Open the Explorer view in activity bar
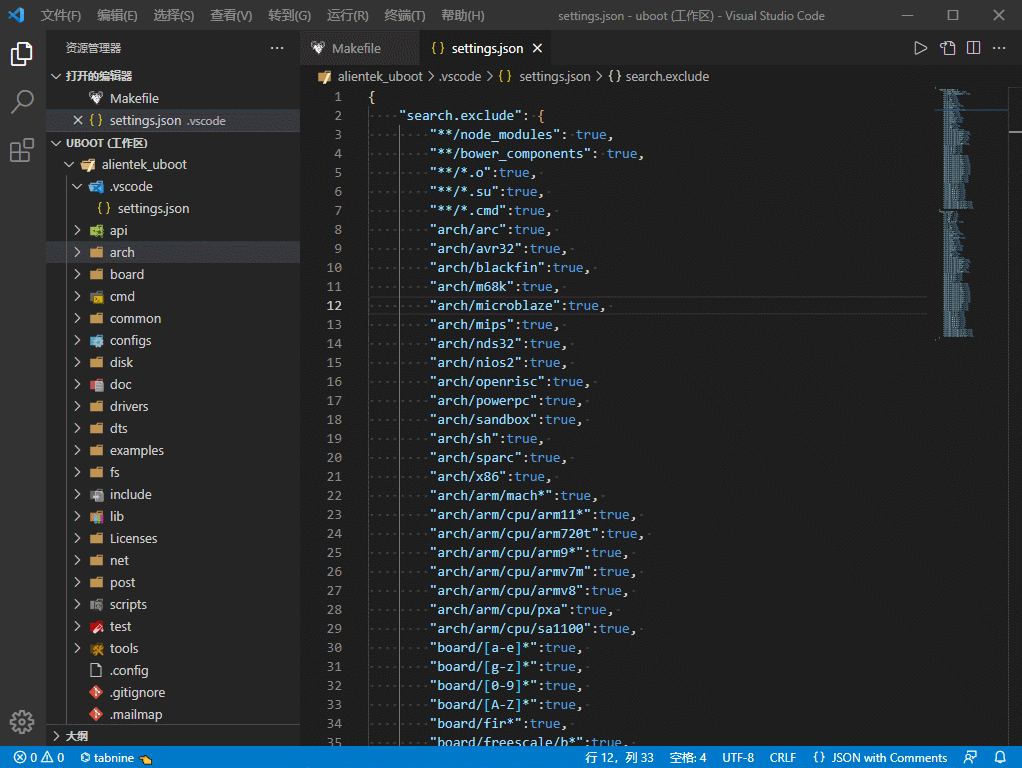Screen dimensions: 1022x768 (x=22, y=53)
